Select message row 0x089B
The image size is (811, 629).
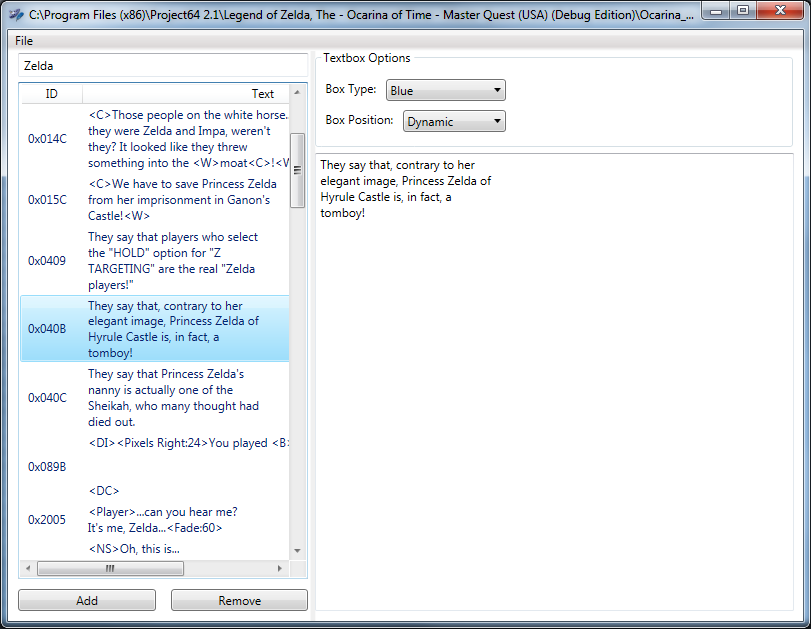155,467
